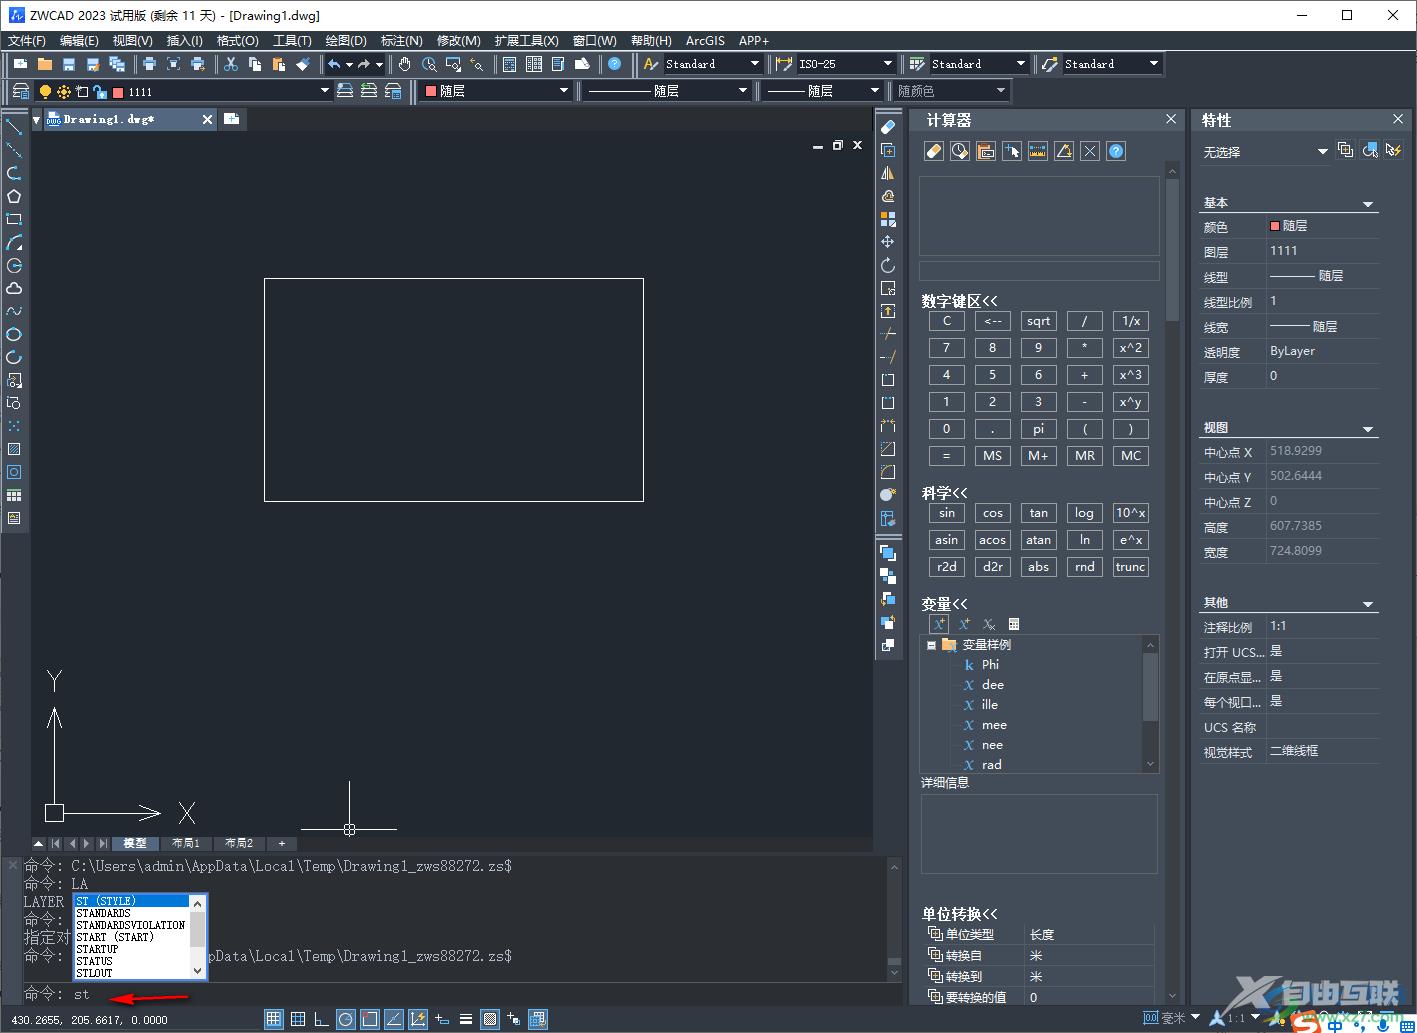
Task: Select the Revision Cloud tool
Action: pyautogui.click(x=14, y=288)
